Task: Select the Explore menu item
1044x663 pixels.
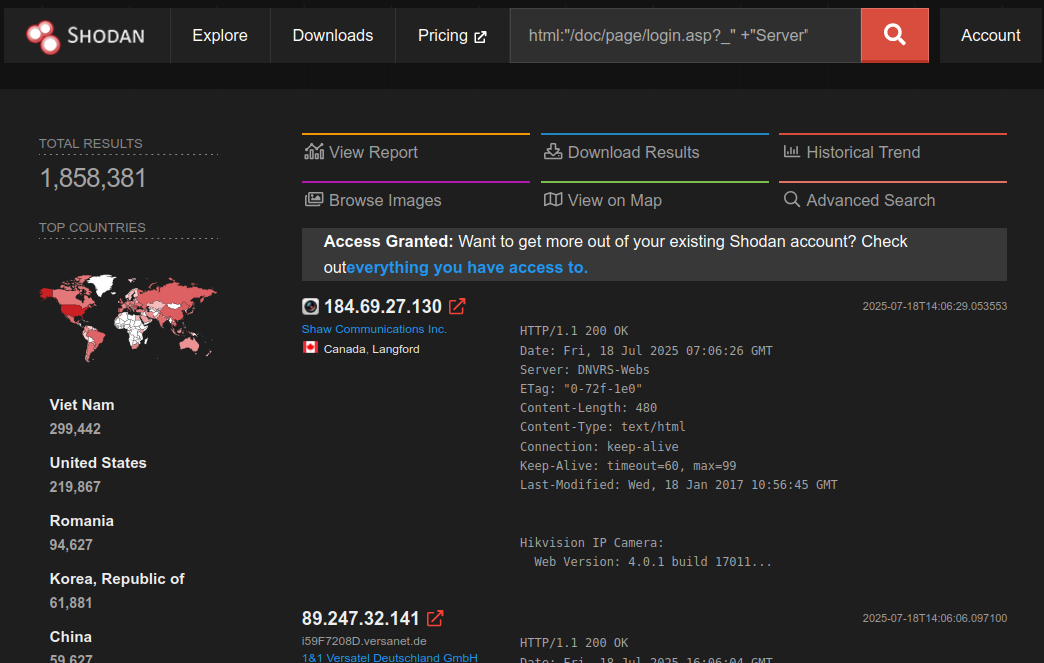Action: (x=219, y=35)
